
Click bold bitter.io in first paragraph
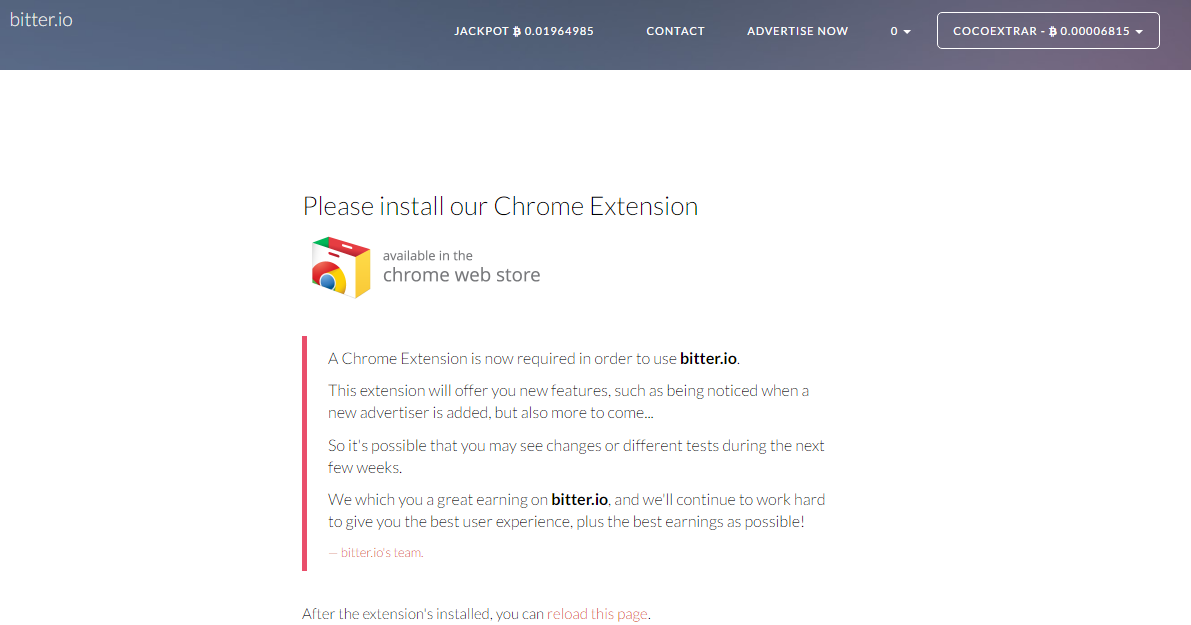(708, 358)
